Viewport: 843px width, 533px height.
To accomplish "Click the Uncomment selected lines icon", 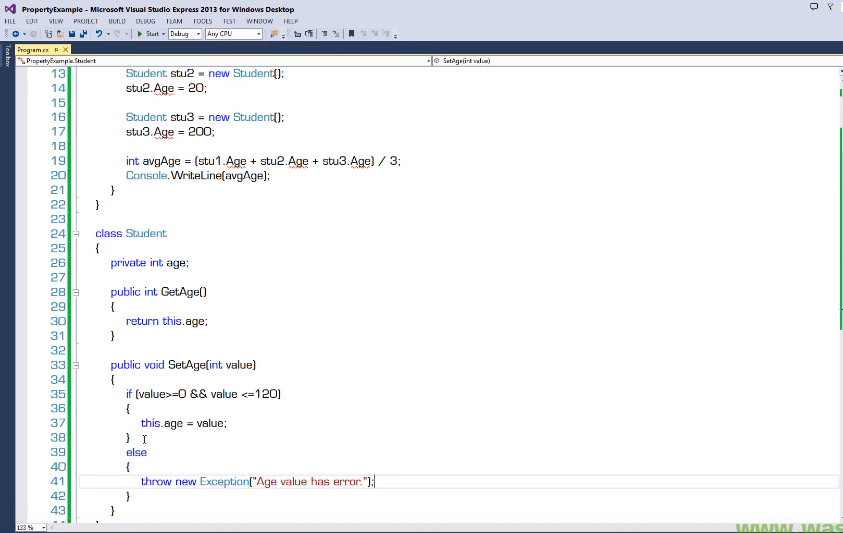I will [x=336, y=34].
